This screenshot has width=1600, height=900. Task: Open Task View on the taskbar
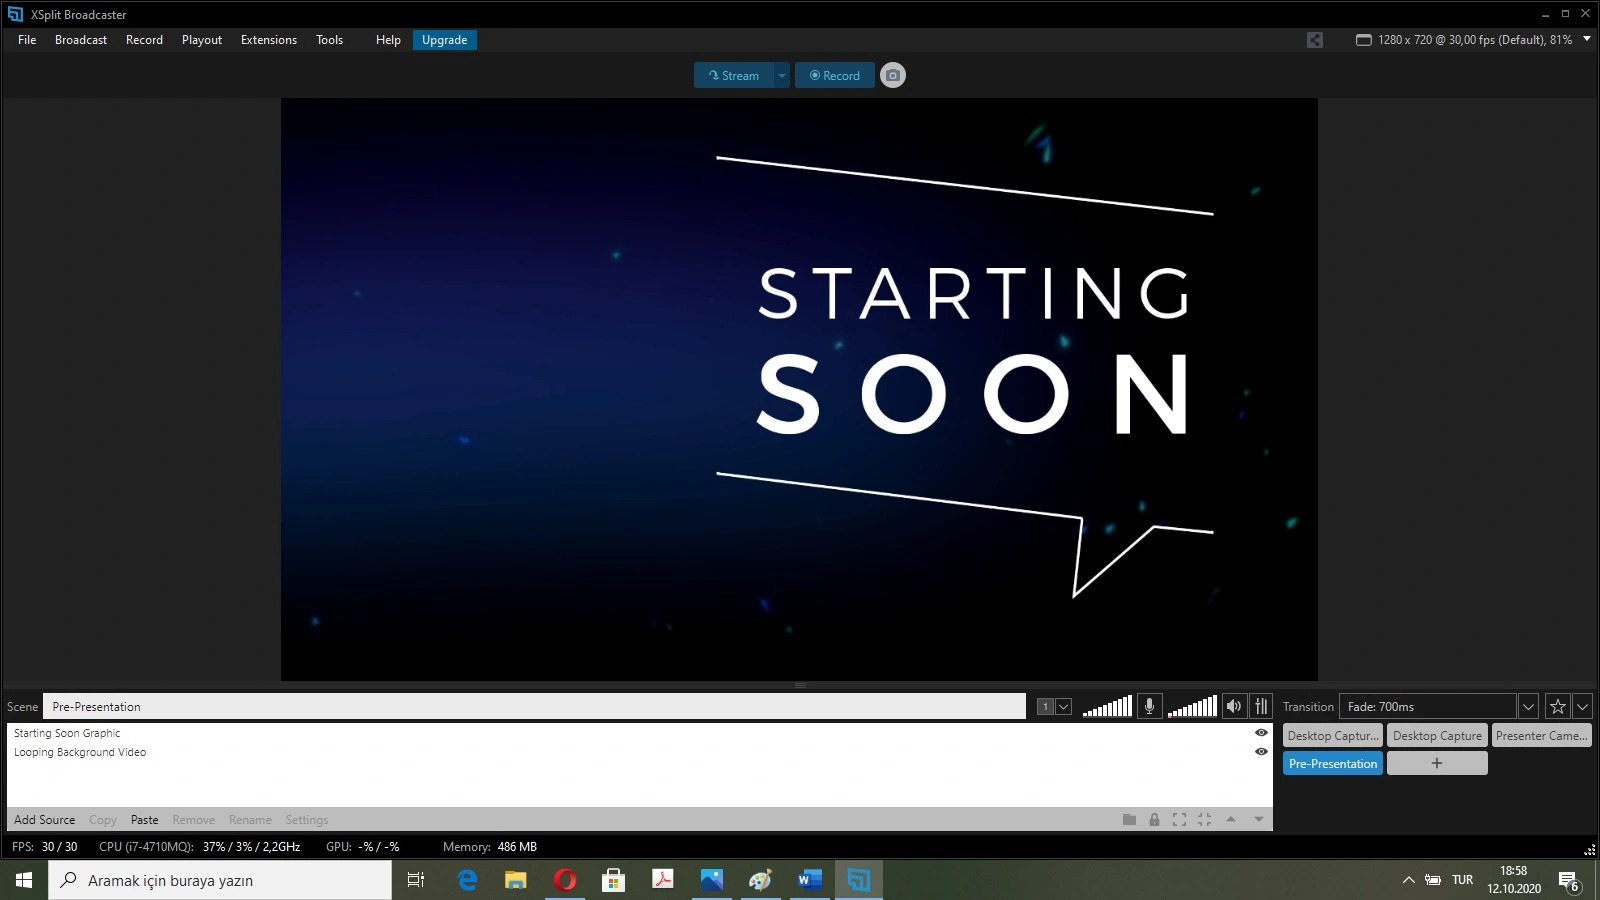(416, 880)
